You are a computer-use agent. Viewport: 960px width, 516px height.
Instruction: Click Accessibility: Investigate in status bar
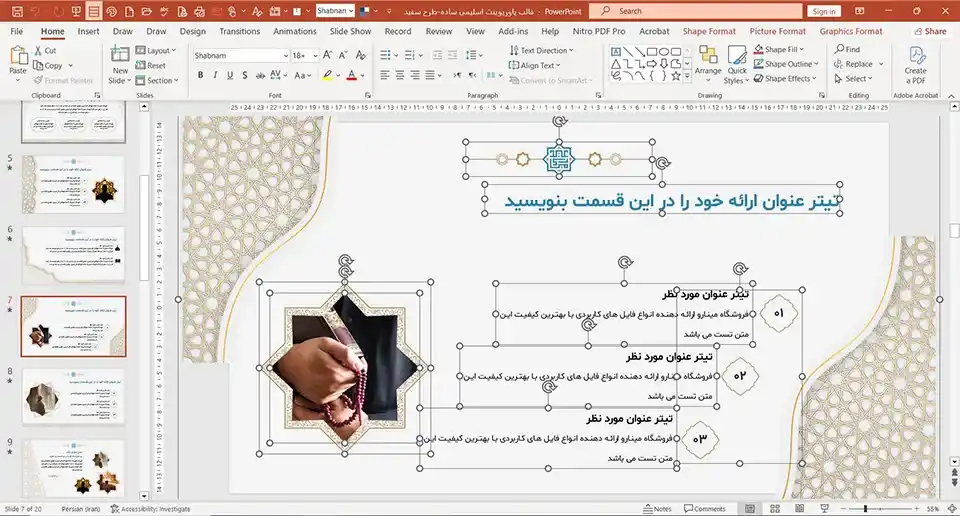(150, 509)
